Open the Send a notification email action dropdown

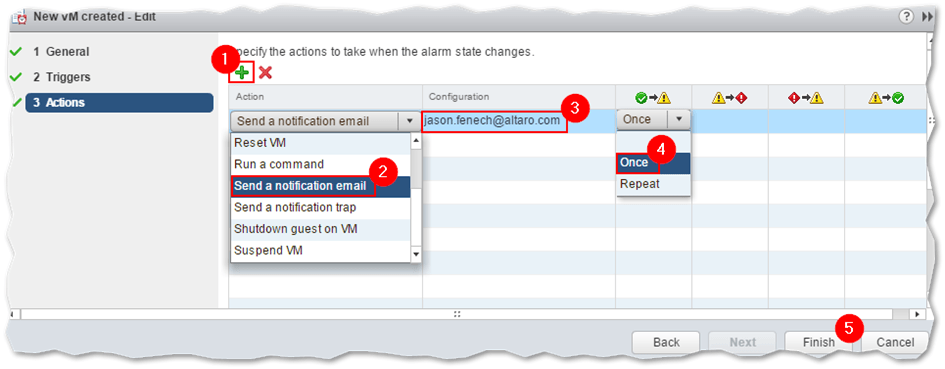click(x=409, y=121)
